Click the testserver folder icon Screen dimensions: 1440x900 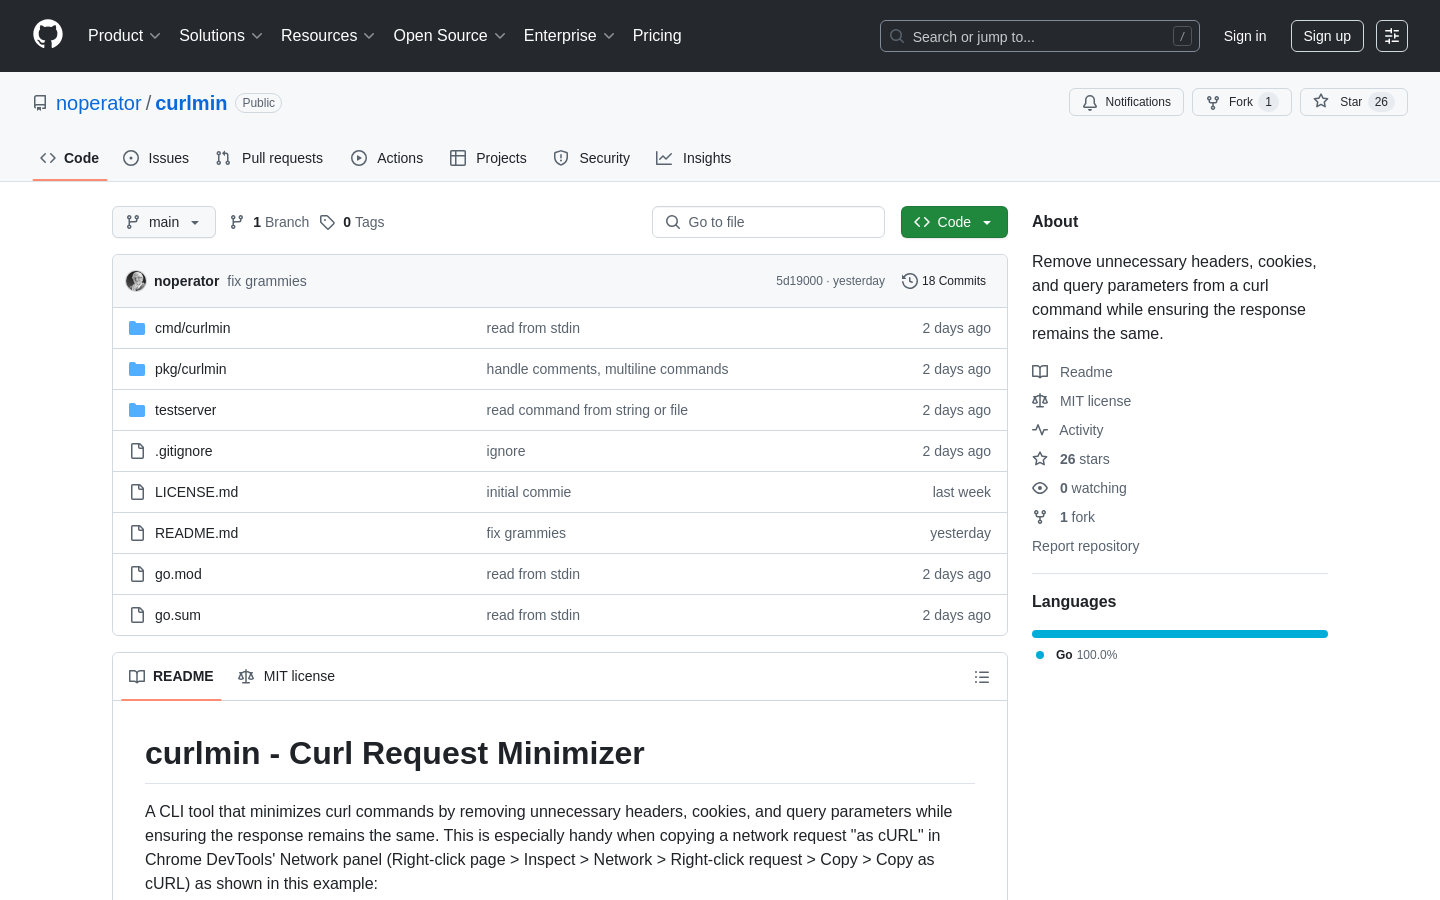tap(137, 410)
